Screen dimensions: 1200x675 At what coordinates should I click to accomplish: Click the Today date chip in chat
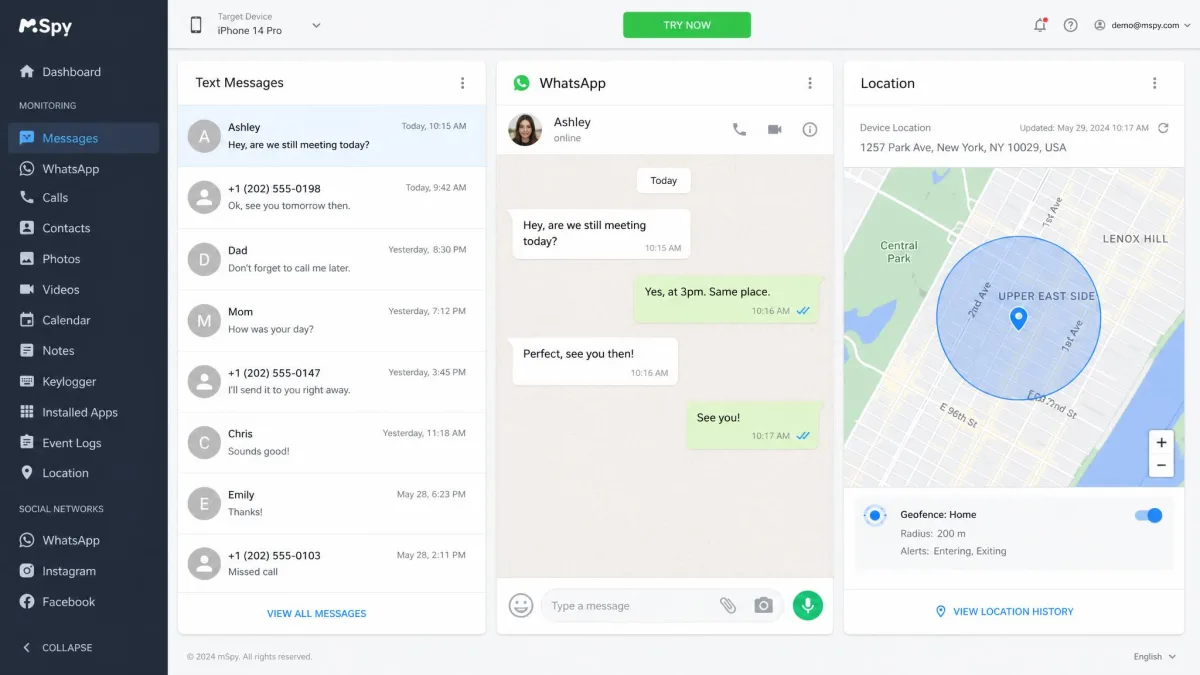[664, 181]
